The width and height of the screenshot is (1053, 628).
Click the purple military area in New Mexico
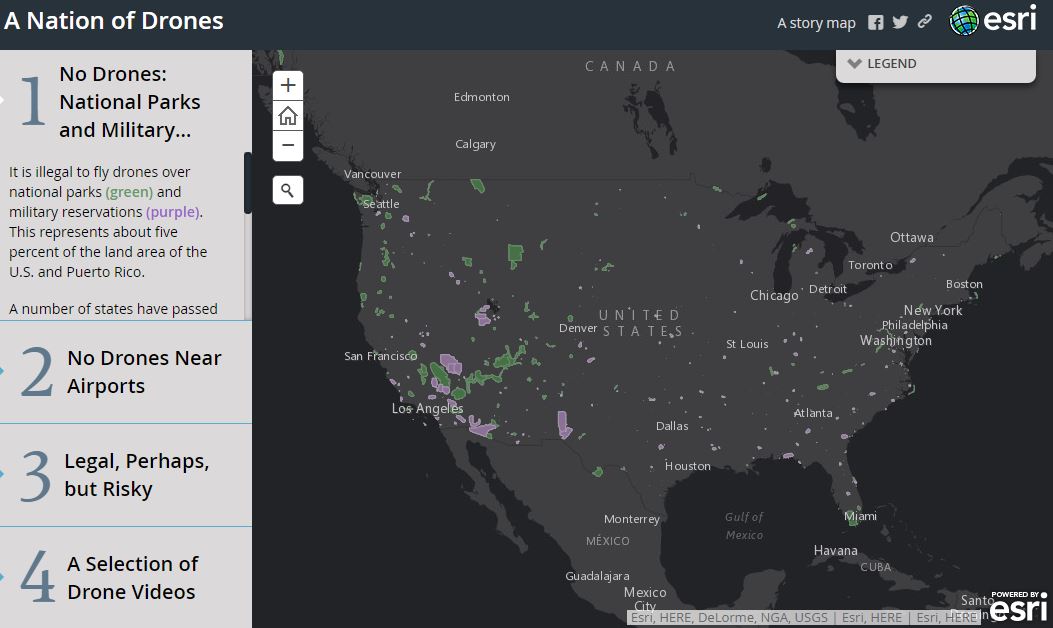click(x=564, y=424)
